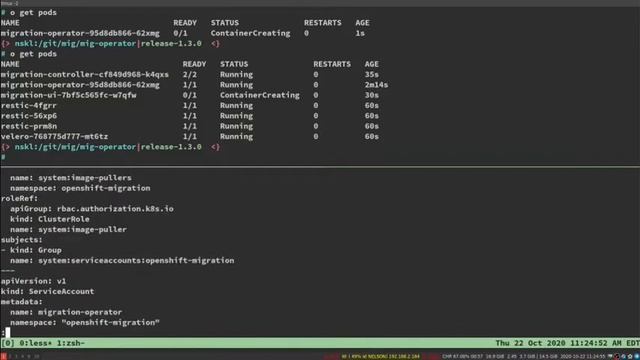The height and width of the screenshot is (360, 640).
Task: Click the less prompt cursor block
Action: [8, 333]
